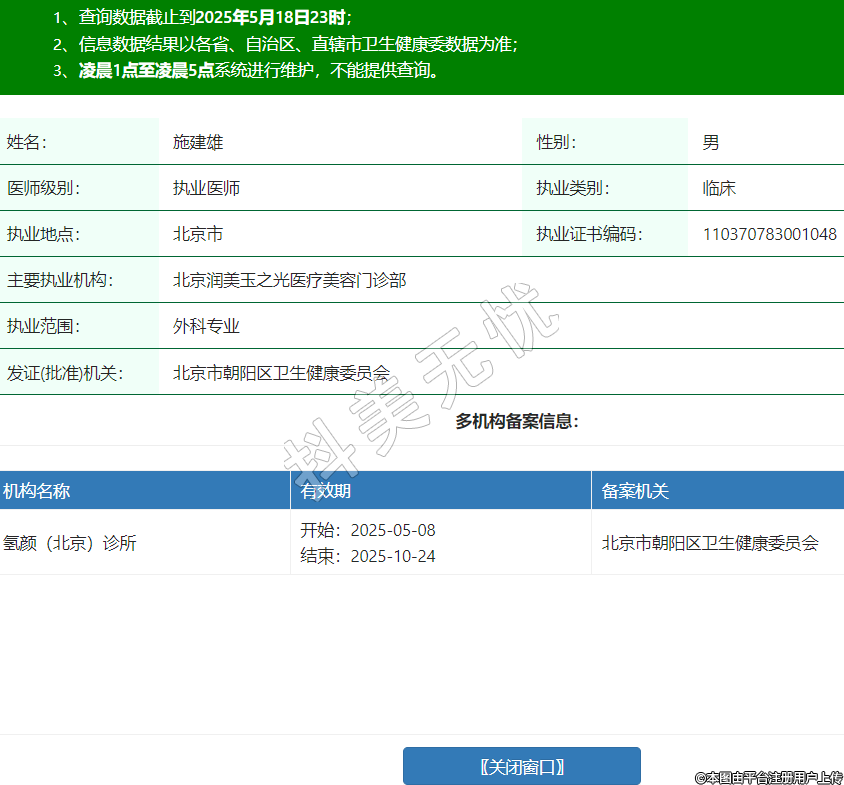
Task: Click the data cutoff date notice line
Action: coord(202,17)
